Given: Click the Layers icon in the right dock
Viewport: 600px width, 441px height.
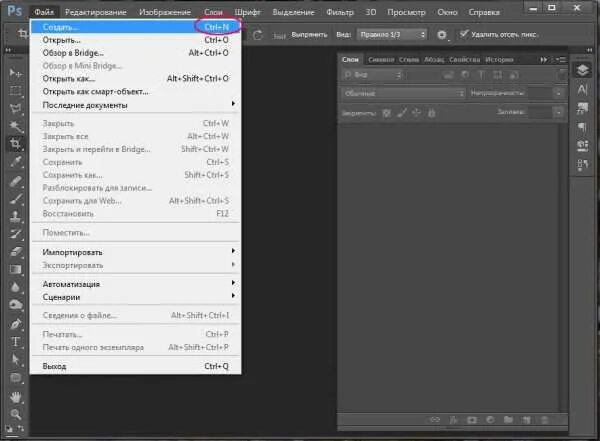Looking at the screenshot, I should click(582, 70).
